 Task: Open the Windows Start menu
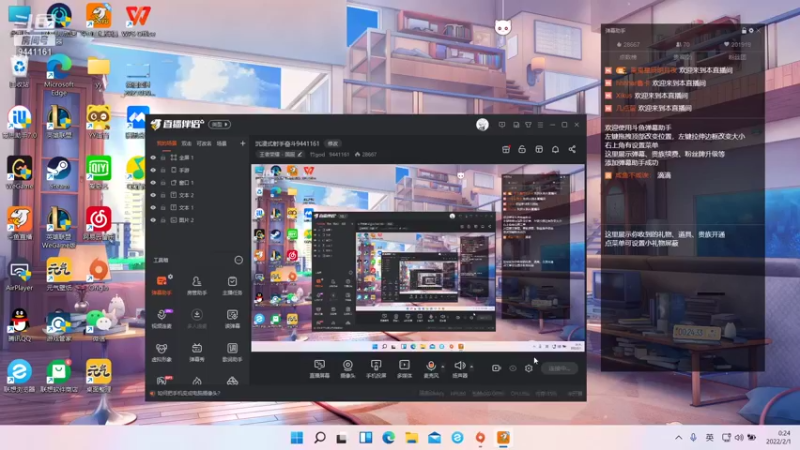[296, 438]
